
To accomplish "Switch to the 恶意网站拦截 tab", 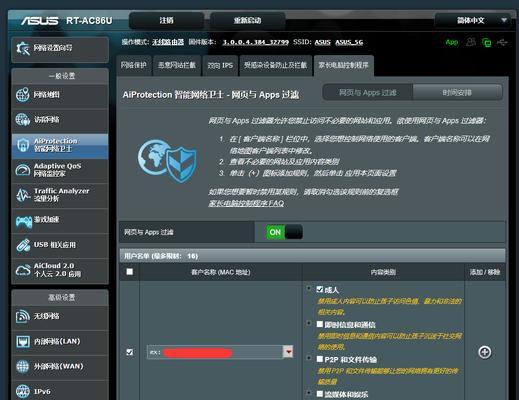I will pyautogui.click(x=177, y=65).
